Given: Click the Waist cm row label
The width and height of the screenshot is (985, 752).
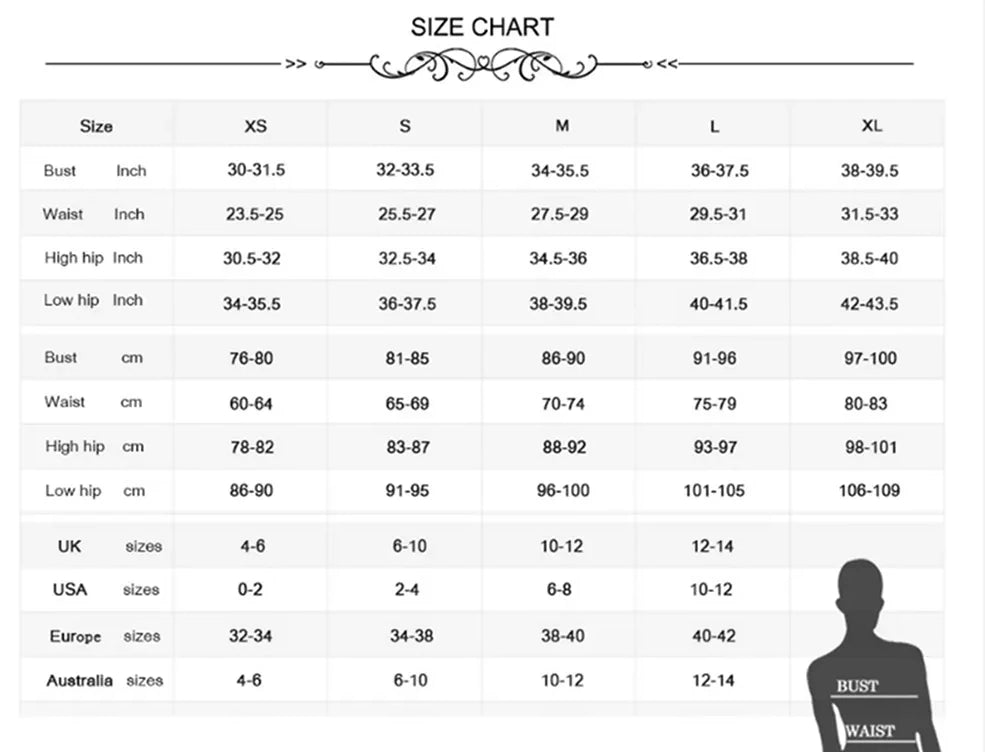Looking at the screenshot, I should coord(93,402).
